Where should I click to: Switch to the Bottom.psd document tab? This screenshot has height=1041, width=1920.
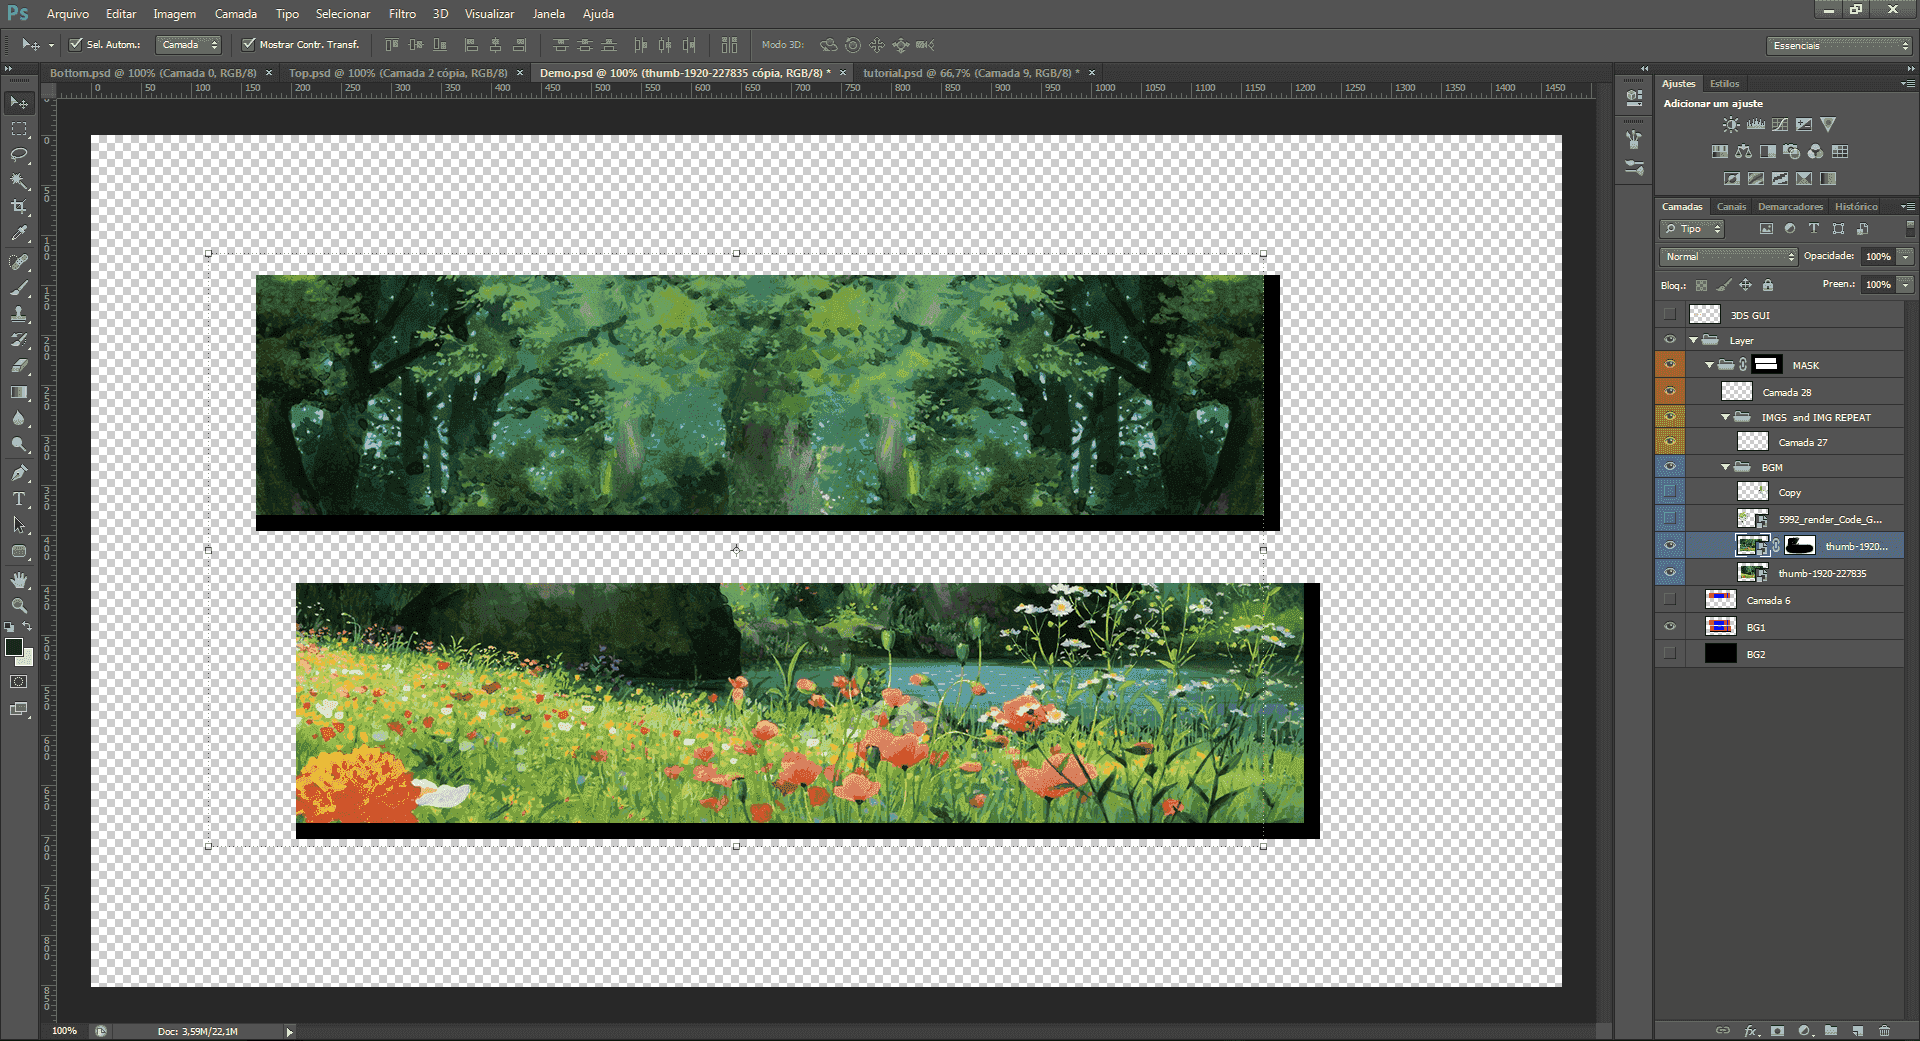click(x=153, y=73)
